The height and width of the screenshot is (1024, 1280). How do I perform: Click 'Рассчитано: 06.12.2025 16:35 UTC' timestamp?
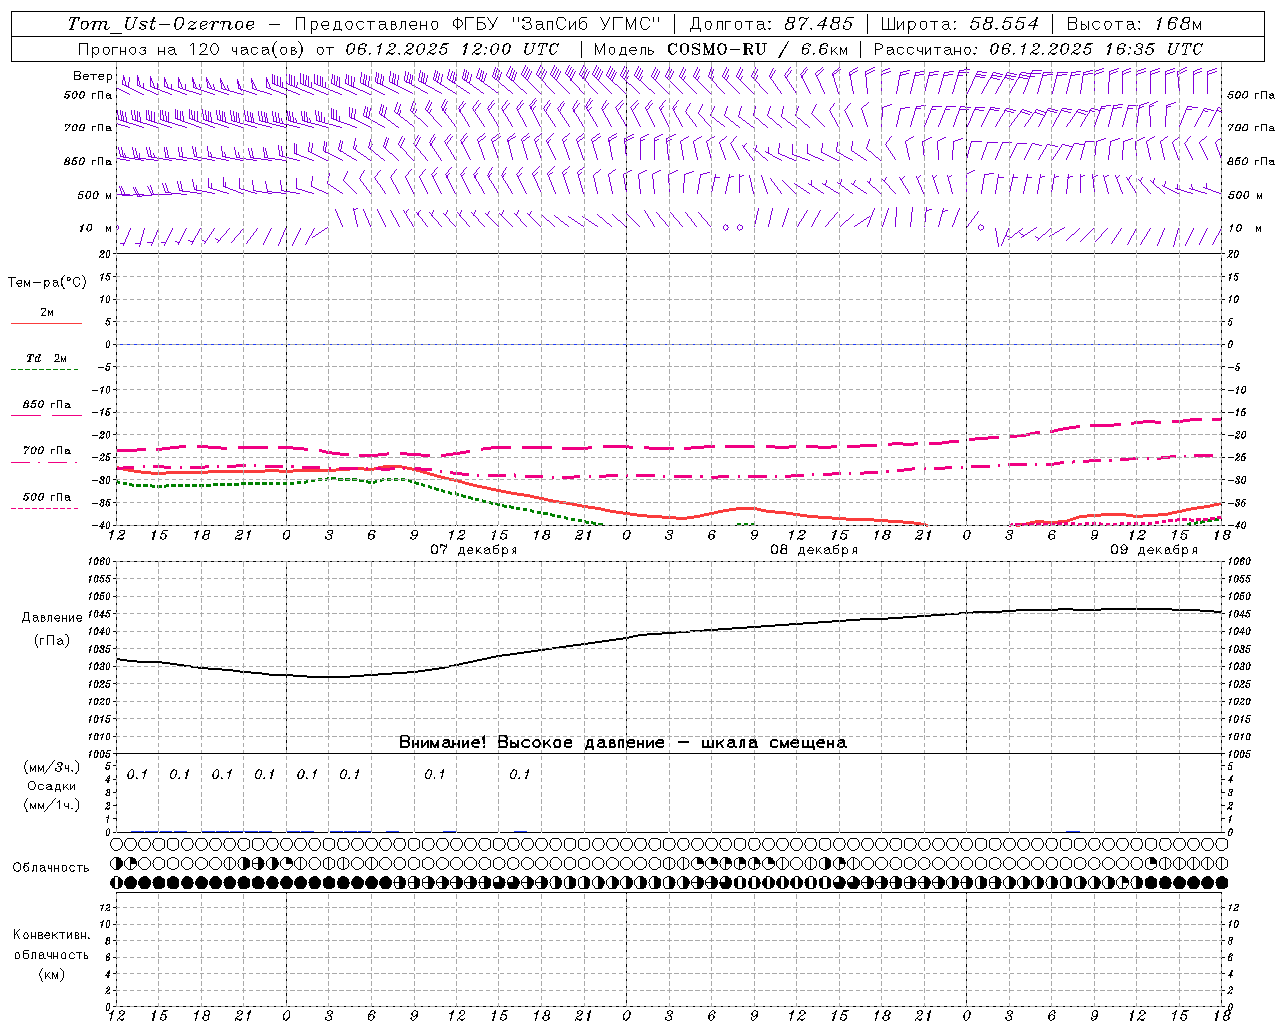click(x=1038, y=49)
